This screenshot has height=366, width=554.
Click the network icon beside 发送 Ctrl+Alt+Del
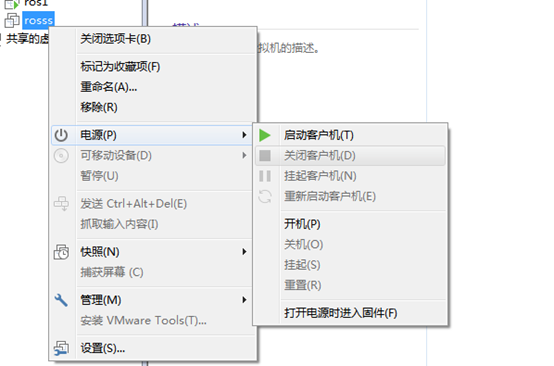coord(61,204)
